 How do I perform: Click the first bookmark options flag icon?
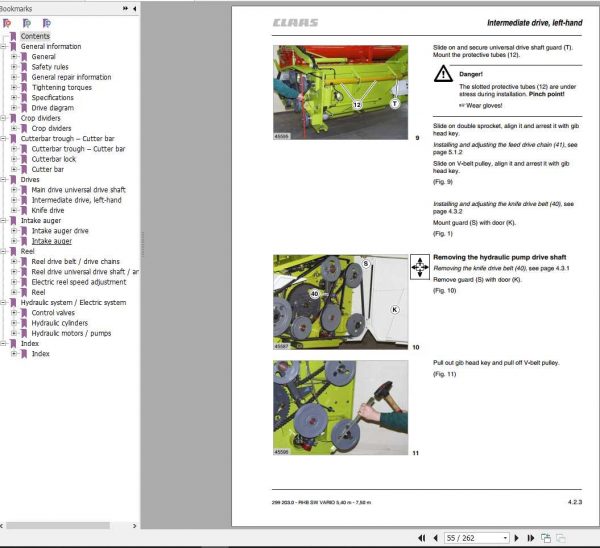tap(7, 23)
